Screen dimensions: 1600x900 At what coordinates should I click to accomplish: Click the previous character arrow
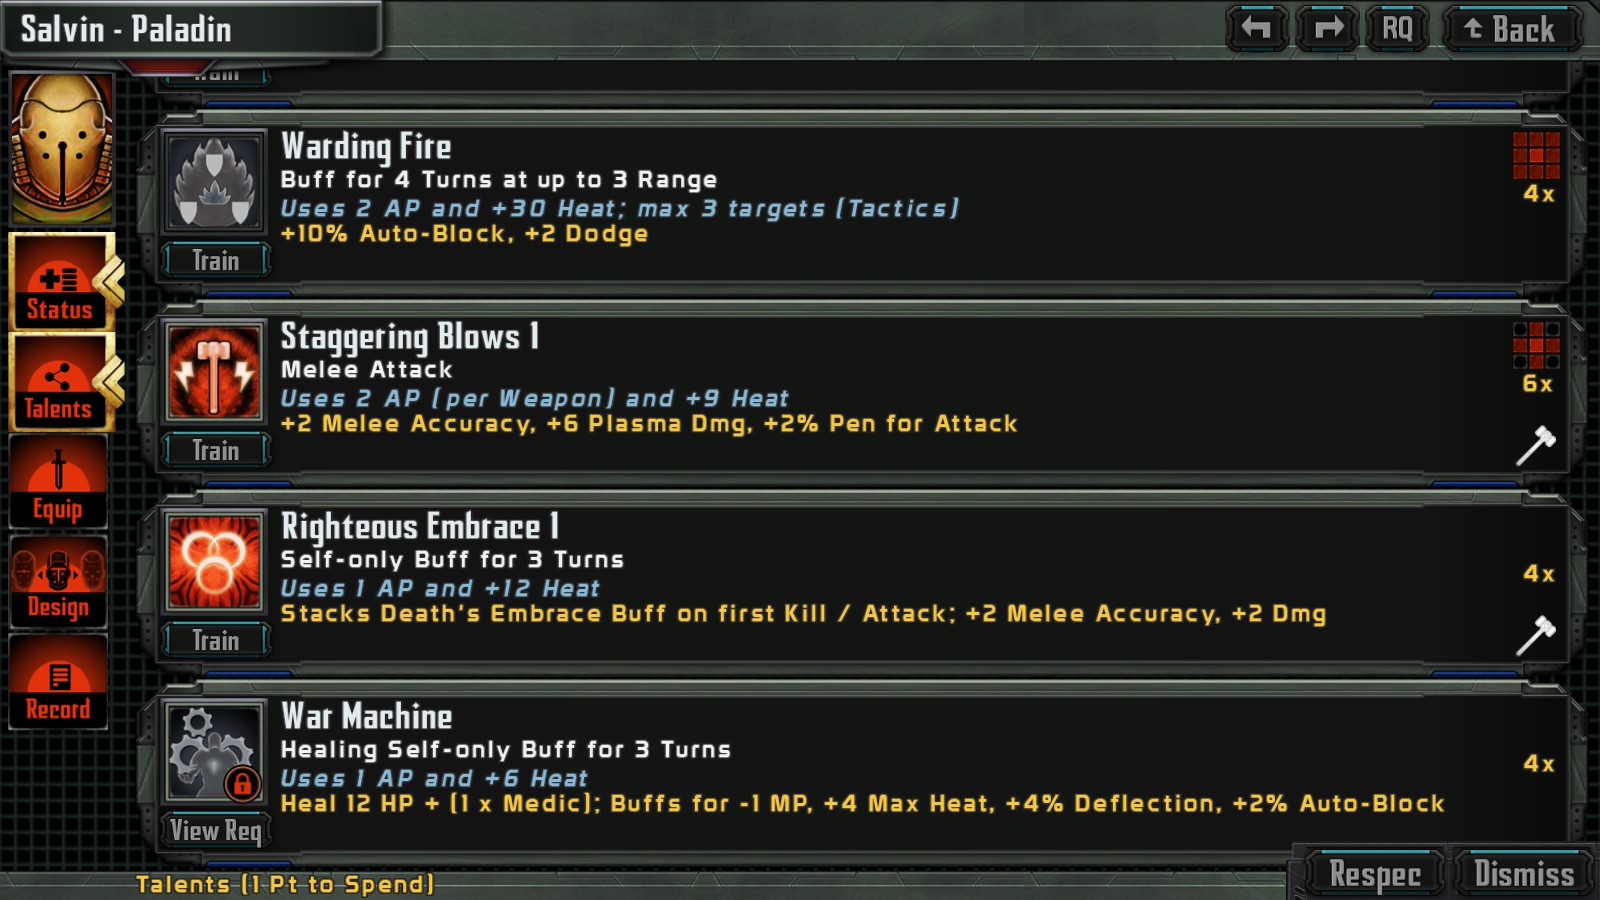1257,28
